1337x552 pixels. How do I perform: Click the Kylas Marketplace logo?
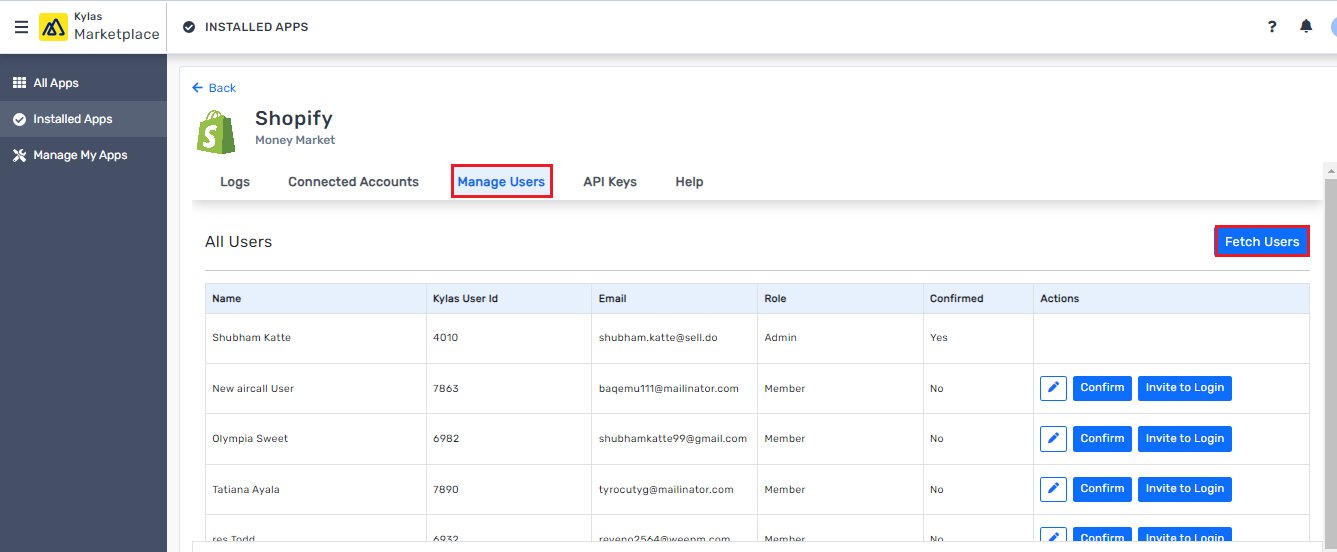click(x=99, y=27)
